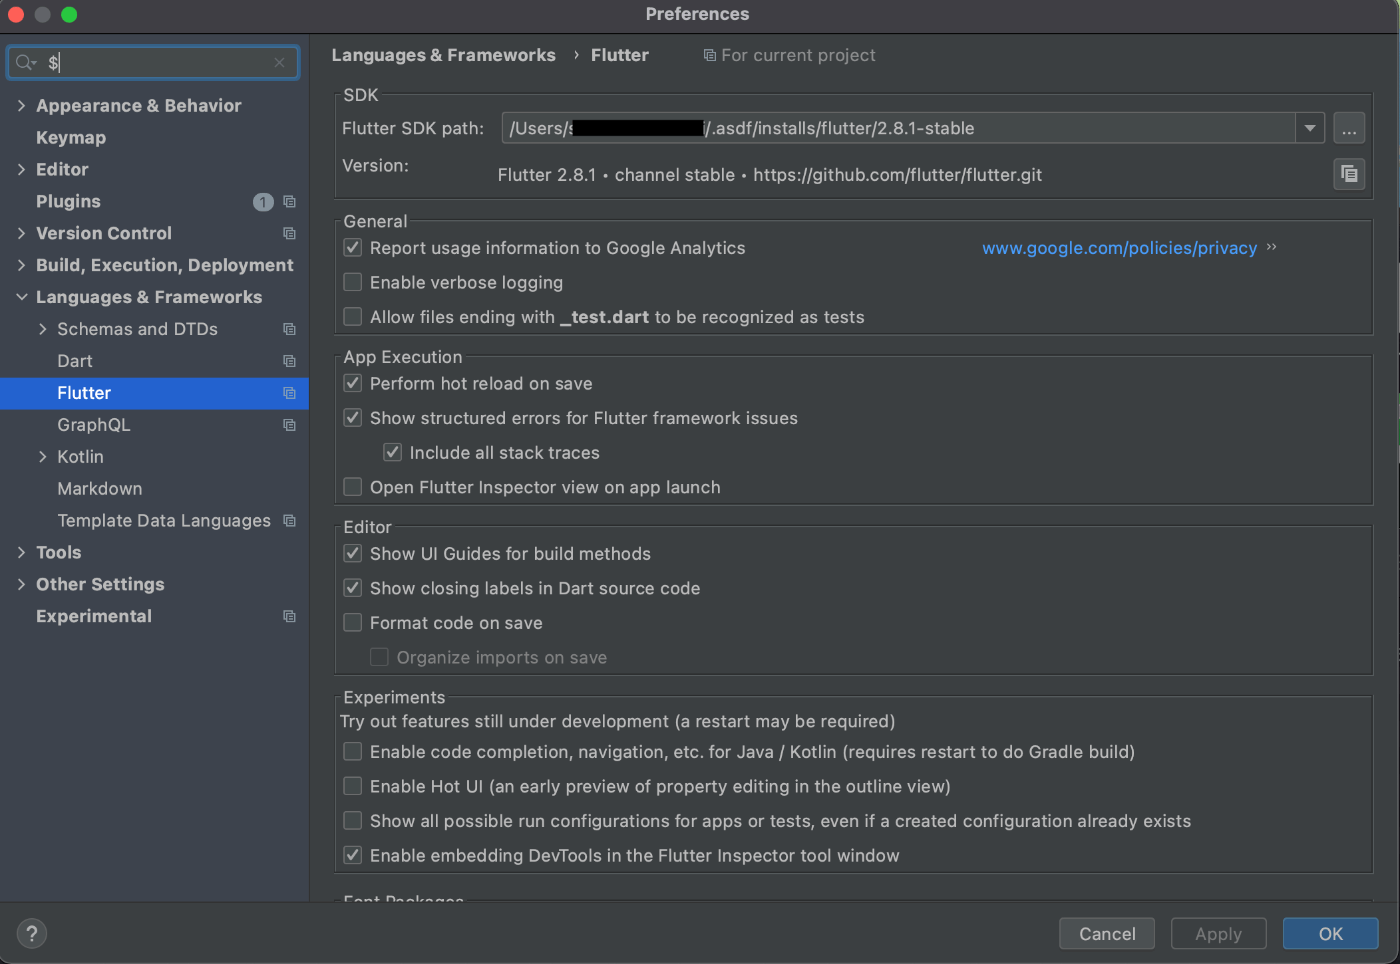Image resolution: width=1400 pixels, height=964 pixels.
Task: Click the project-level icon beside Experimental
Action: click(289, 617)
